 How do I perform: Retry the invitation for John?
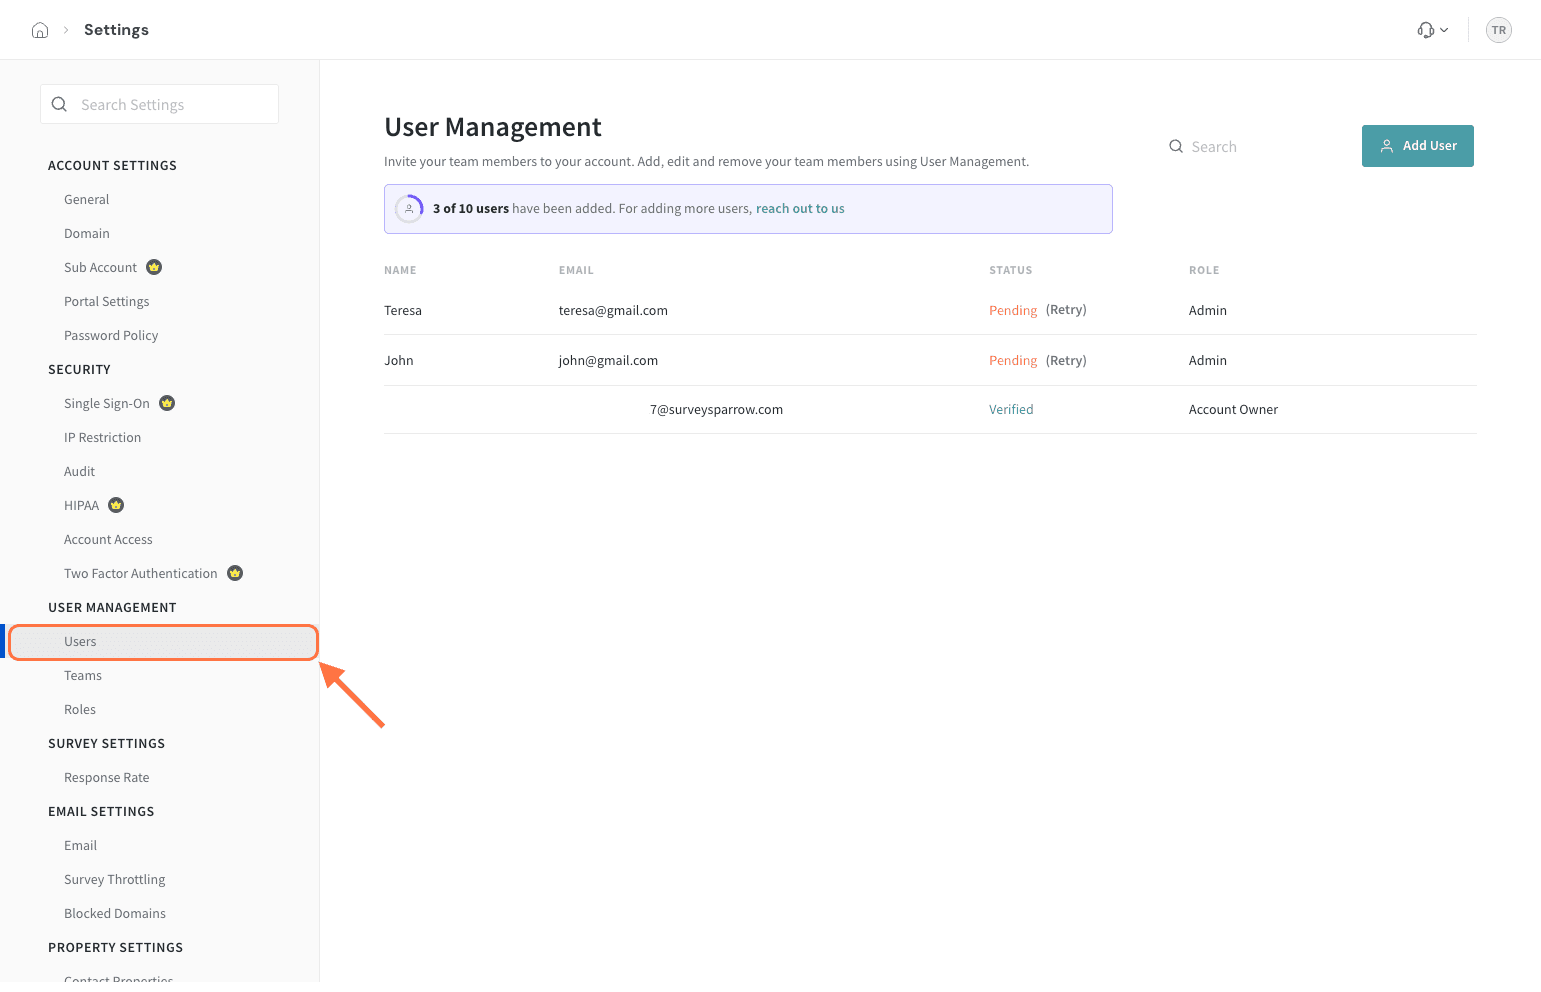click(x=1066, y=360)
